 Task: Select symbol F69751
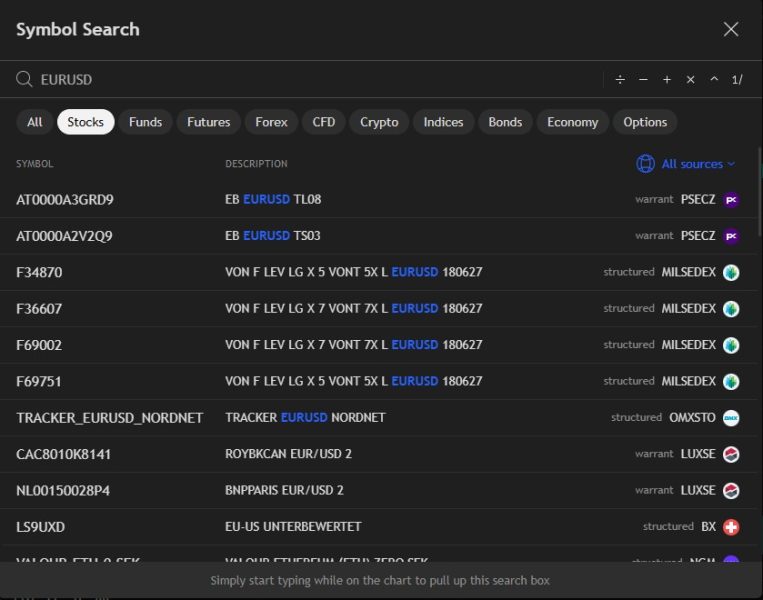tap(39, 382)
